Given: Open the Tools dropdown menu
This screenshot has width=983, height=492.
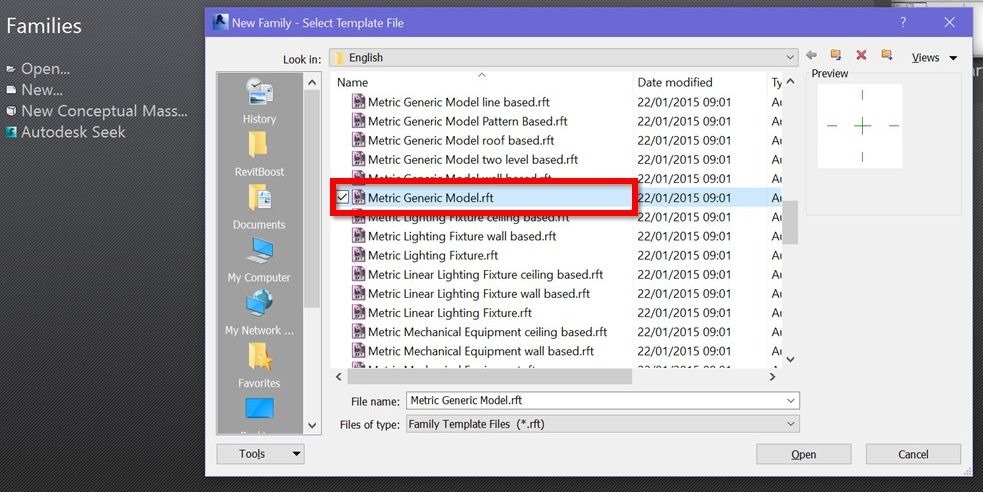Looking at the screenshot, I should (260, 454).
